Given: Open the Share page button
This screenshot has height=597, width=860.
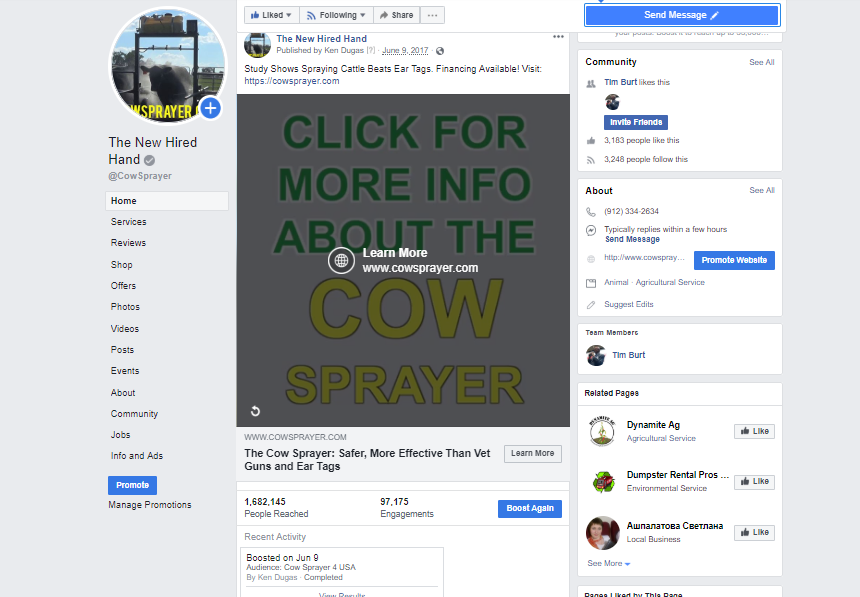Looking at the screenshot, I should (x=397, y=15).
